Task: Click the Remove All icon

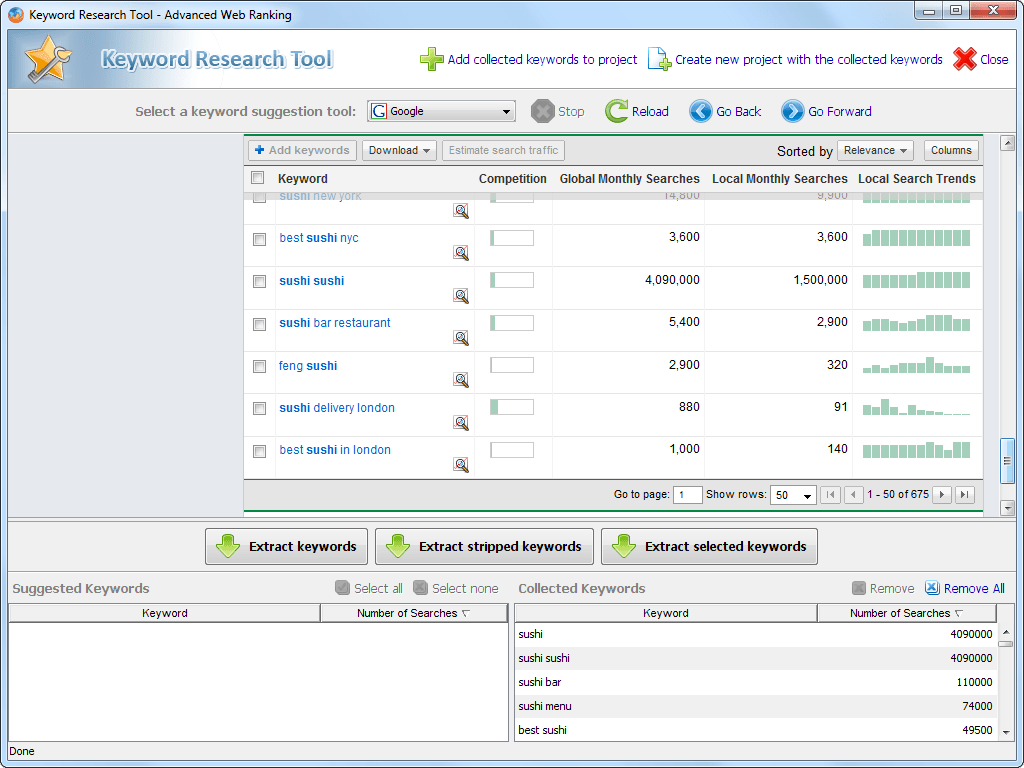Action: click(x=932, y=588)
